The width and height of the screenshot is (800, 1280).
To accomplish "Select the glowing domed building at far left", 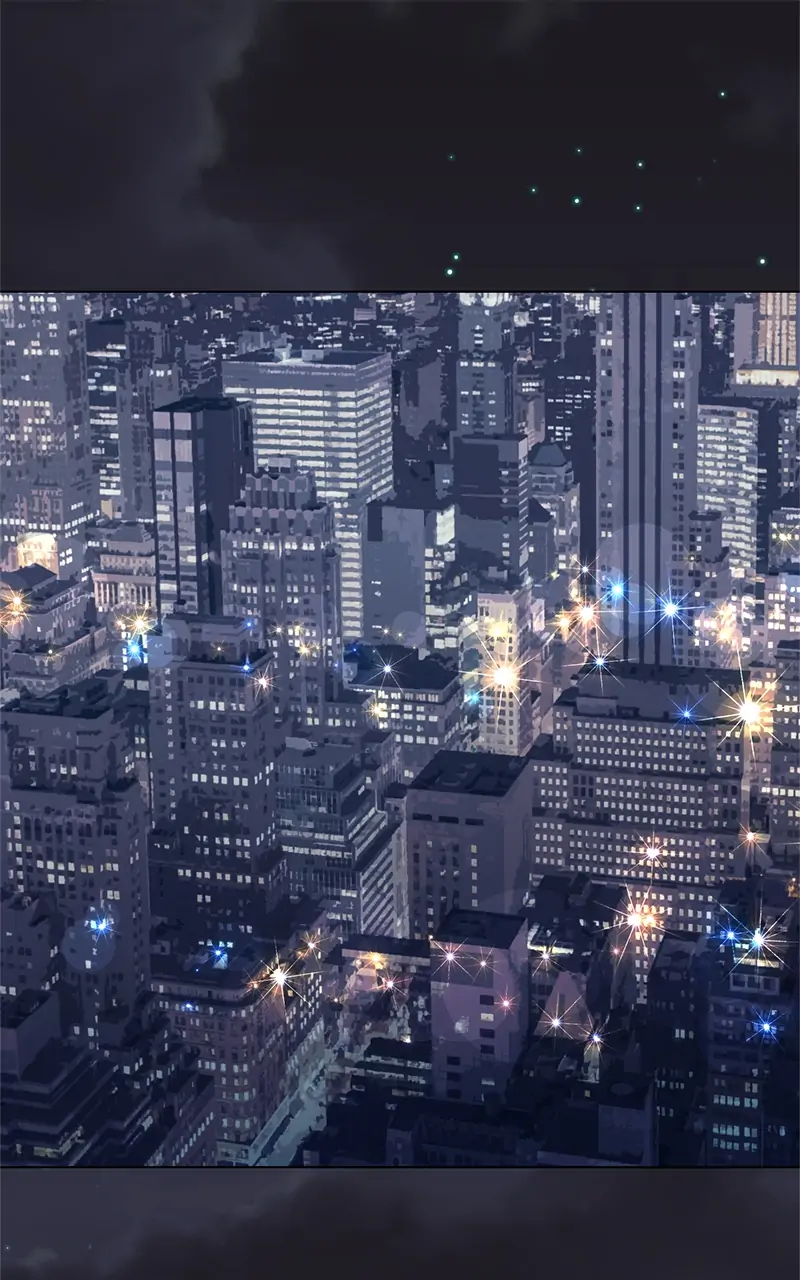I will point(36,550).
